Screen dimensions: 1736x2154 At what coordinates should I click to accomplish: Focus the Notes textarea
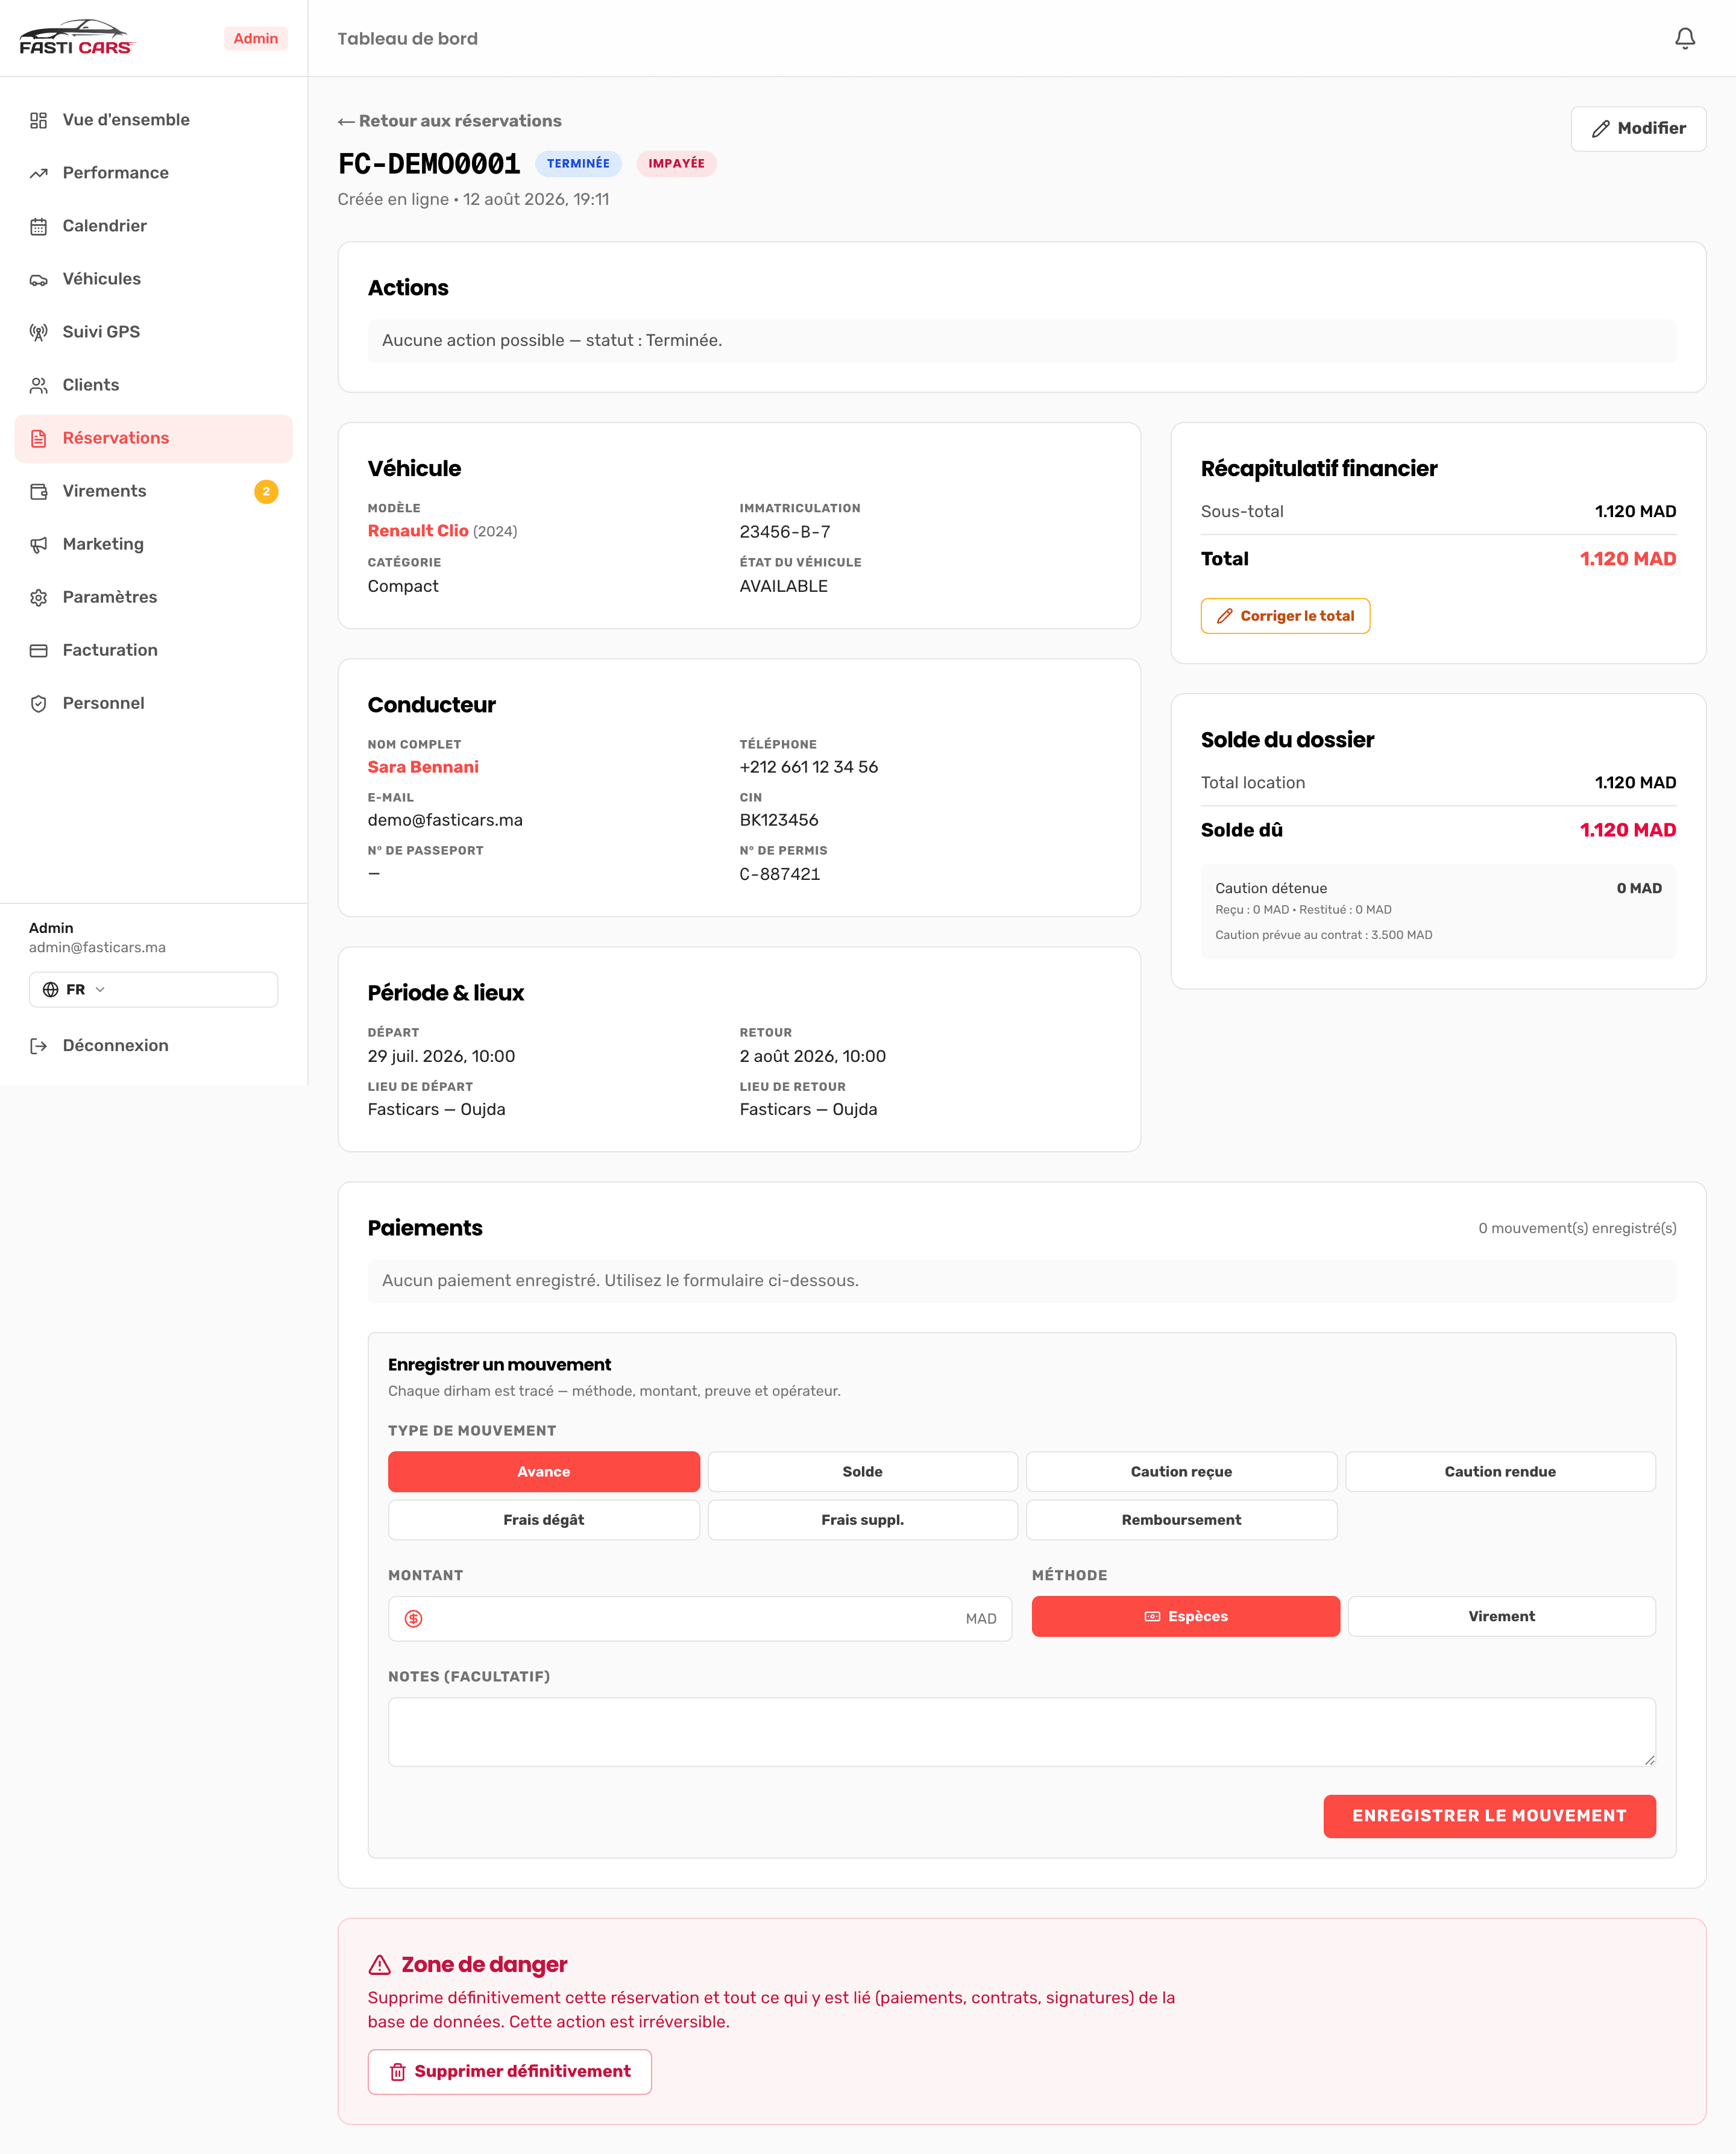(x=1022, y=1731)
